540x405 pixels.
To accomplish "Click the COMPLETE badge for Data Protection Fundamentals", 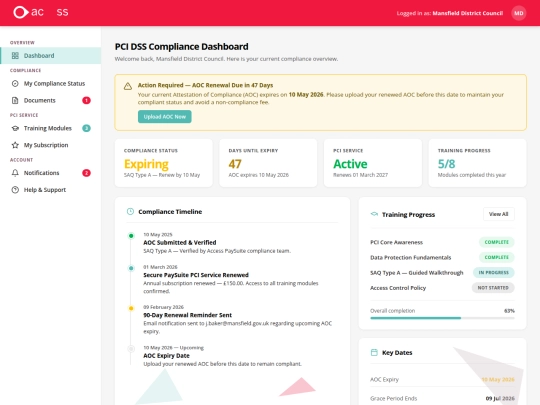I will pos(497,257).
